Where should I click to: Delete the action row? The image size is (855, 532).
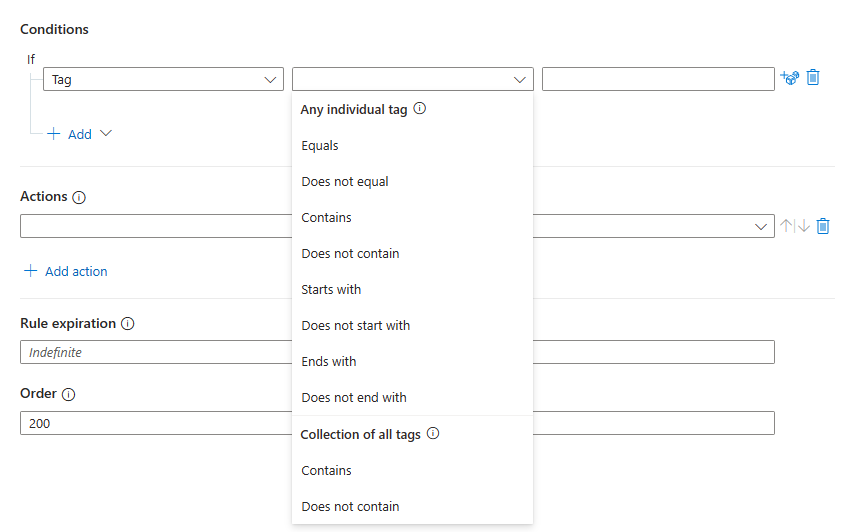(x=823, y=226)
